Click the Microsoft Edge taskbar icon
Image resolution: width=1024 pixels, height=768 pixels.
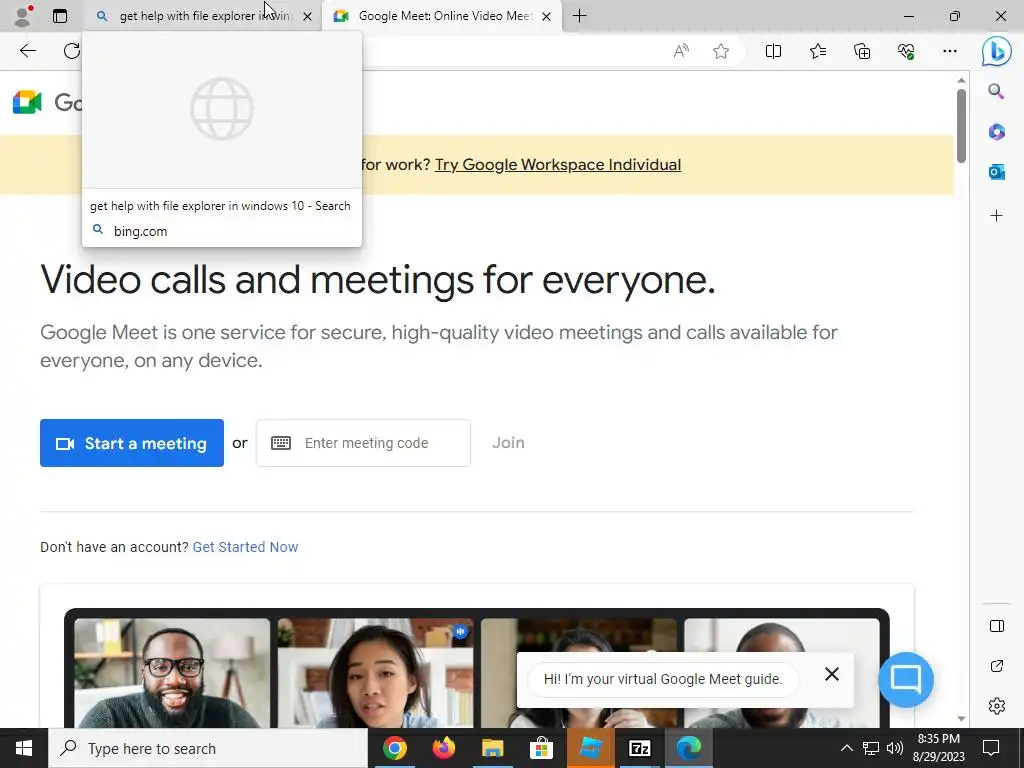pos(689,748)
